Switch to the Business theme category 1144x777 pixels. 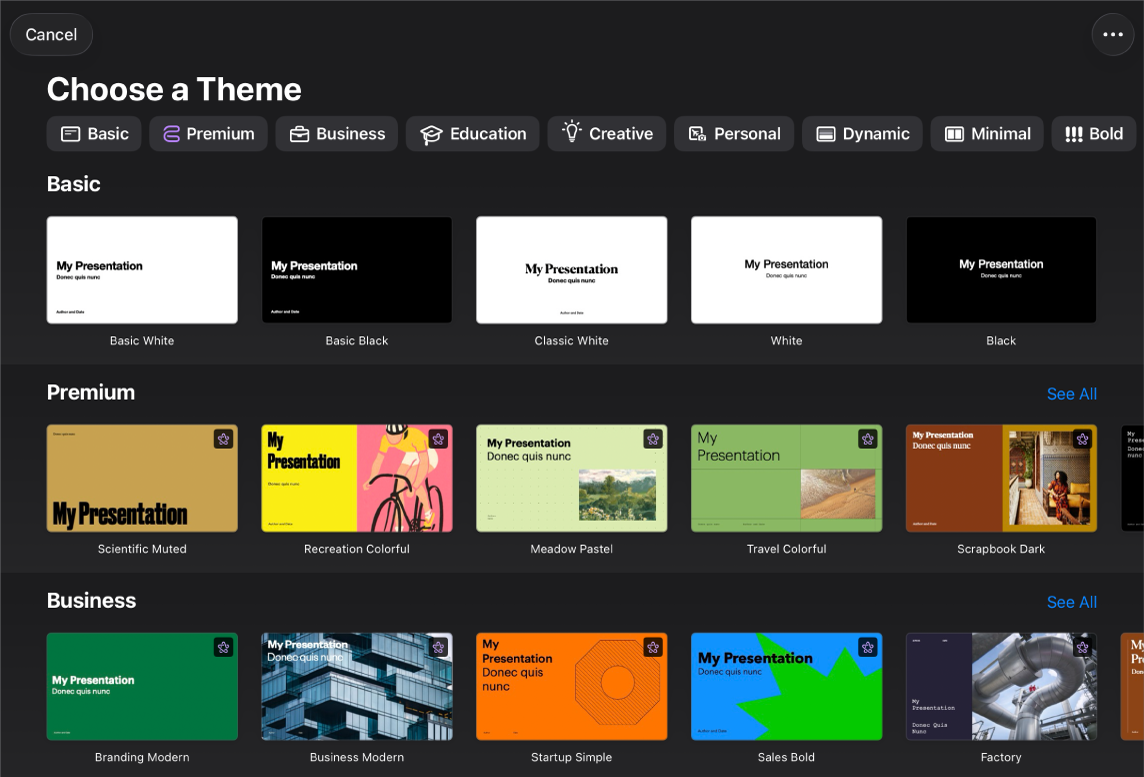pos(336,133)
